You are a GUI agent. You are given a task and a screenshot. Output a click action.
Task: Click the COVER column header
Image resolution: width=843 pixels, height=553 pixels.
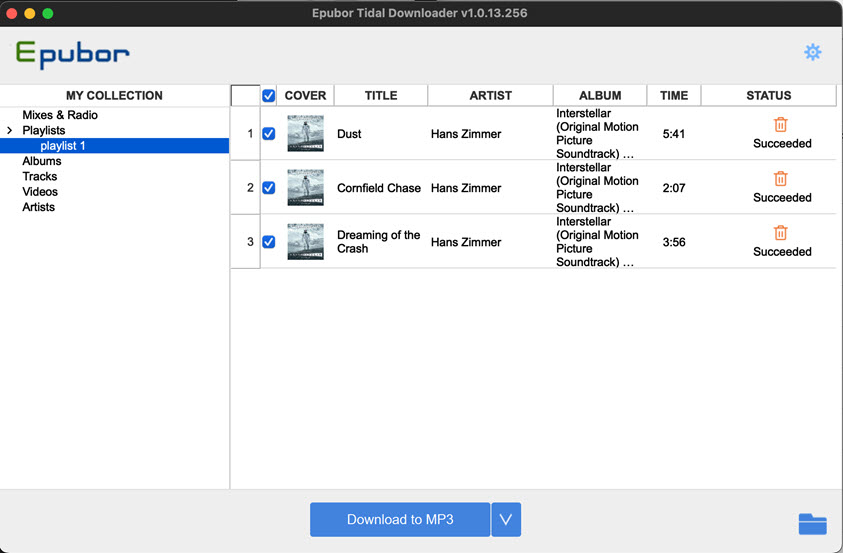coord(305,96)
